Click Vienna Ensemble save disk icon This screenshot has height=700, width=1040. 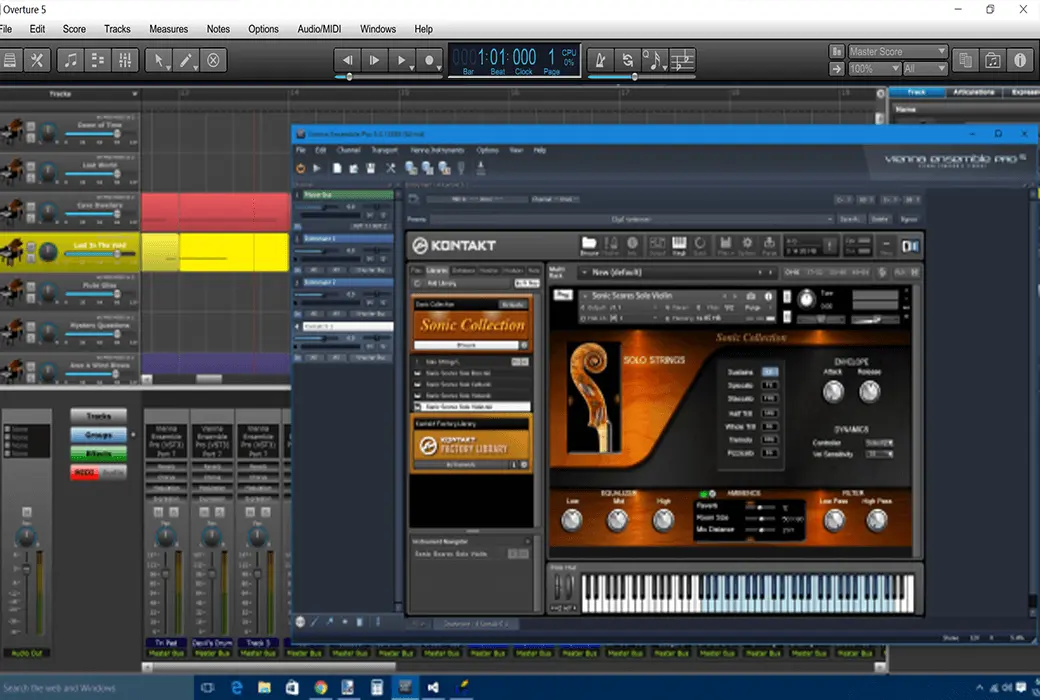[371, 169]
